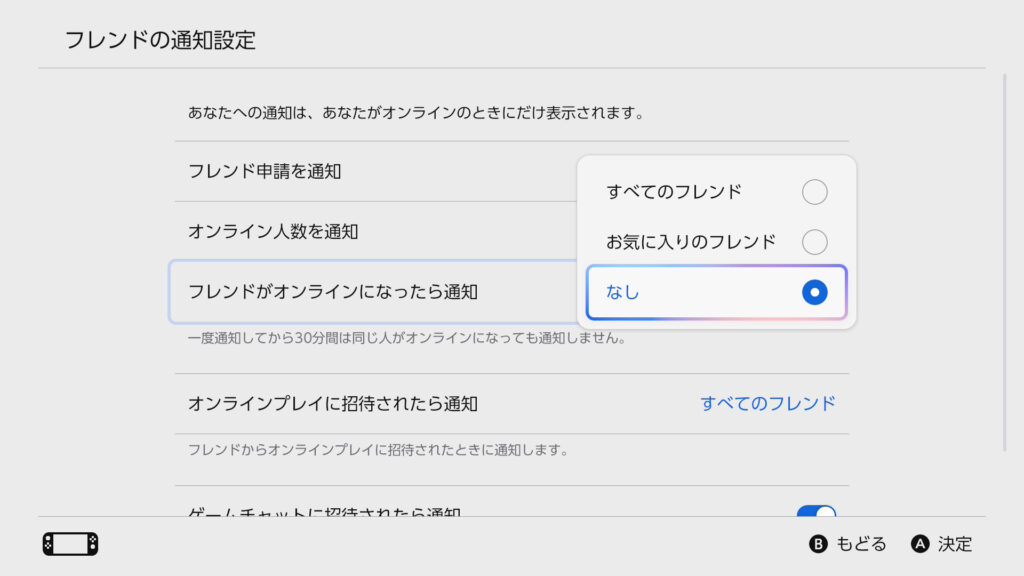
Task: Click the フレンドの通知設定 page title
Action: [x=160, y=40]
